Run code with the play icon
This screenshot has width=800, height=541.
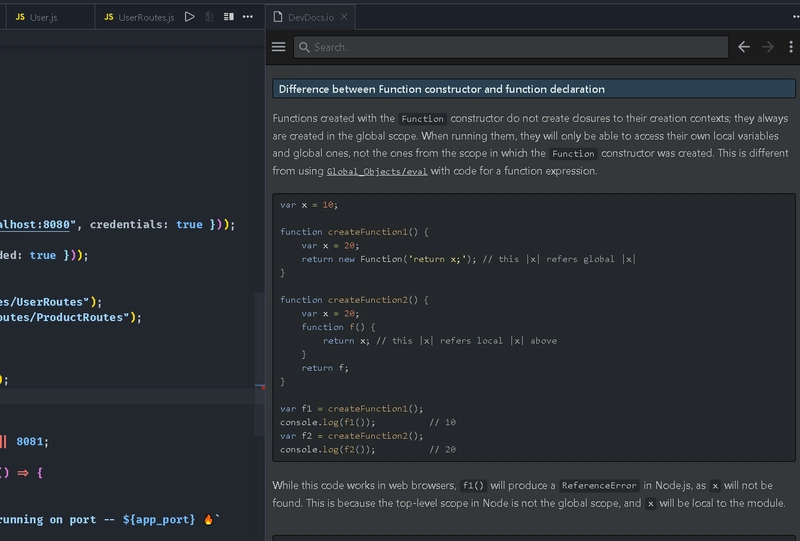click(x=189, y=17)
